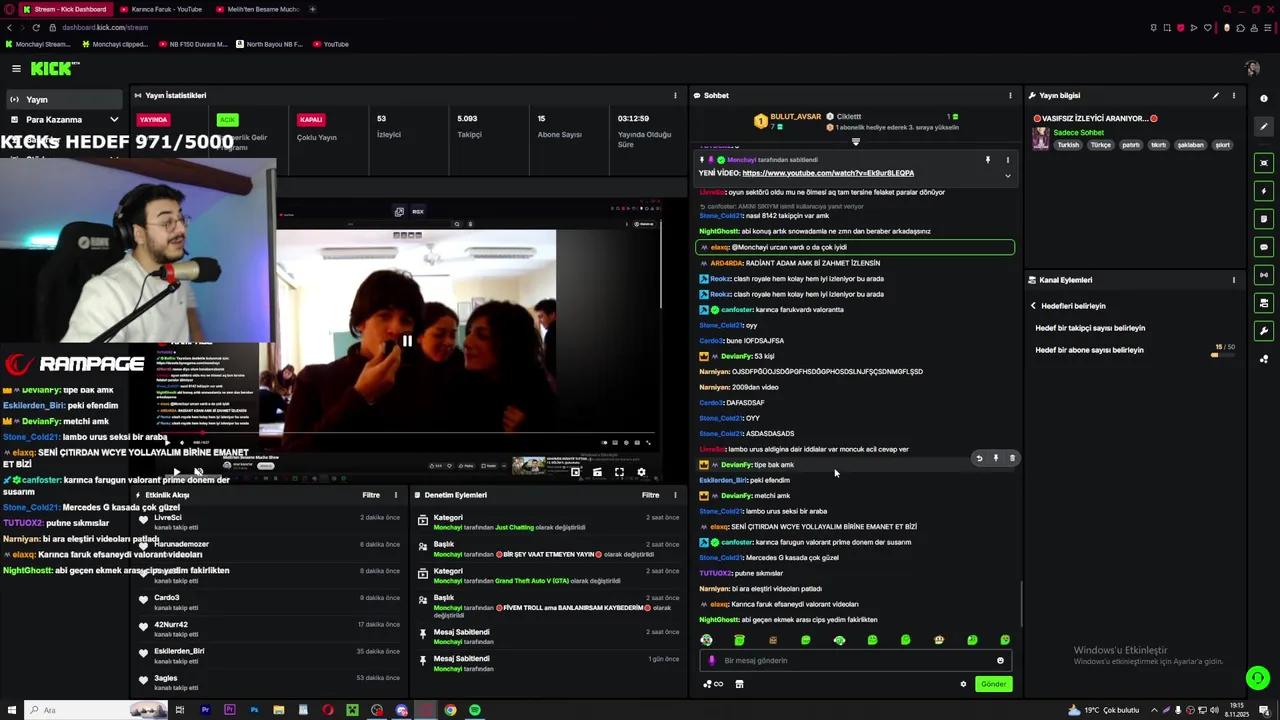Switch to the 'Melih'ten Besame Mucho' browser tab

pos(257,9)
